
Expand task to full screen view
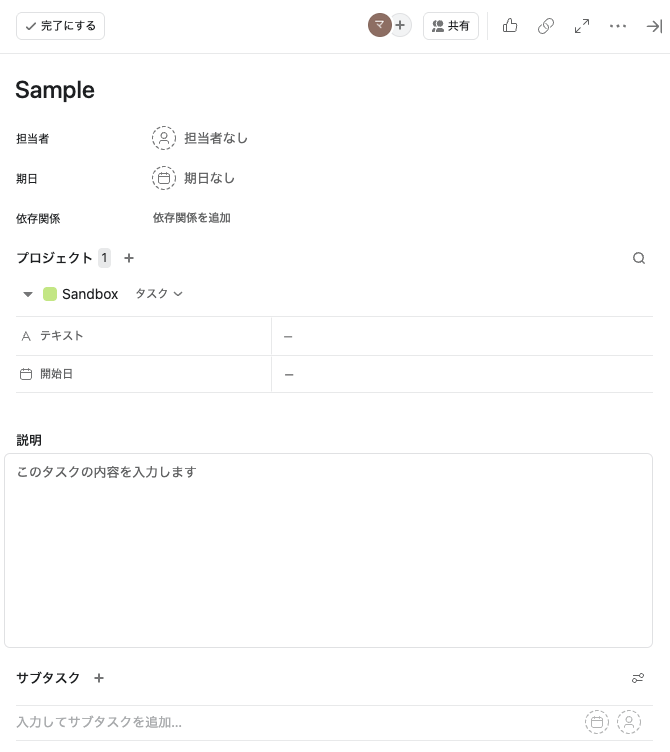pyautogui.click(x=582, y=26)
